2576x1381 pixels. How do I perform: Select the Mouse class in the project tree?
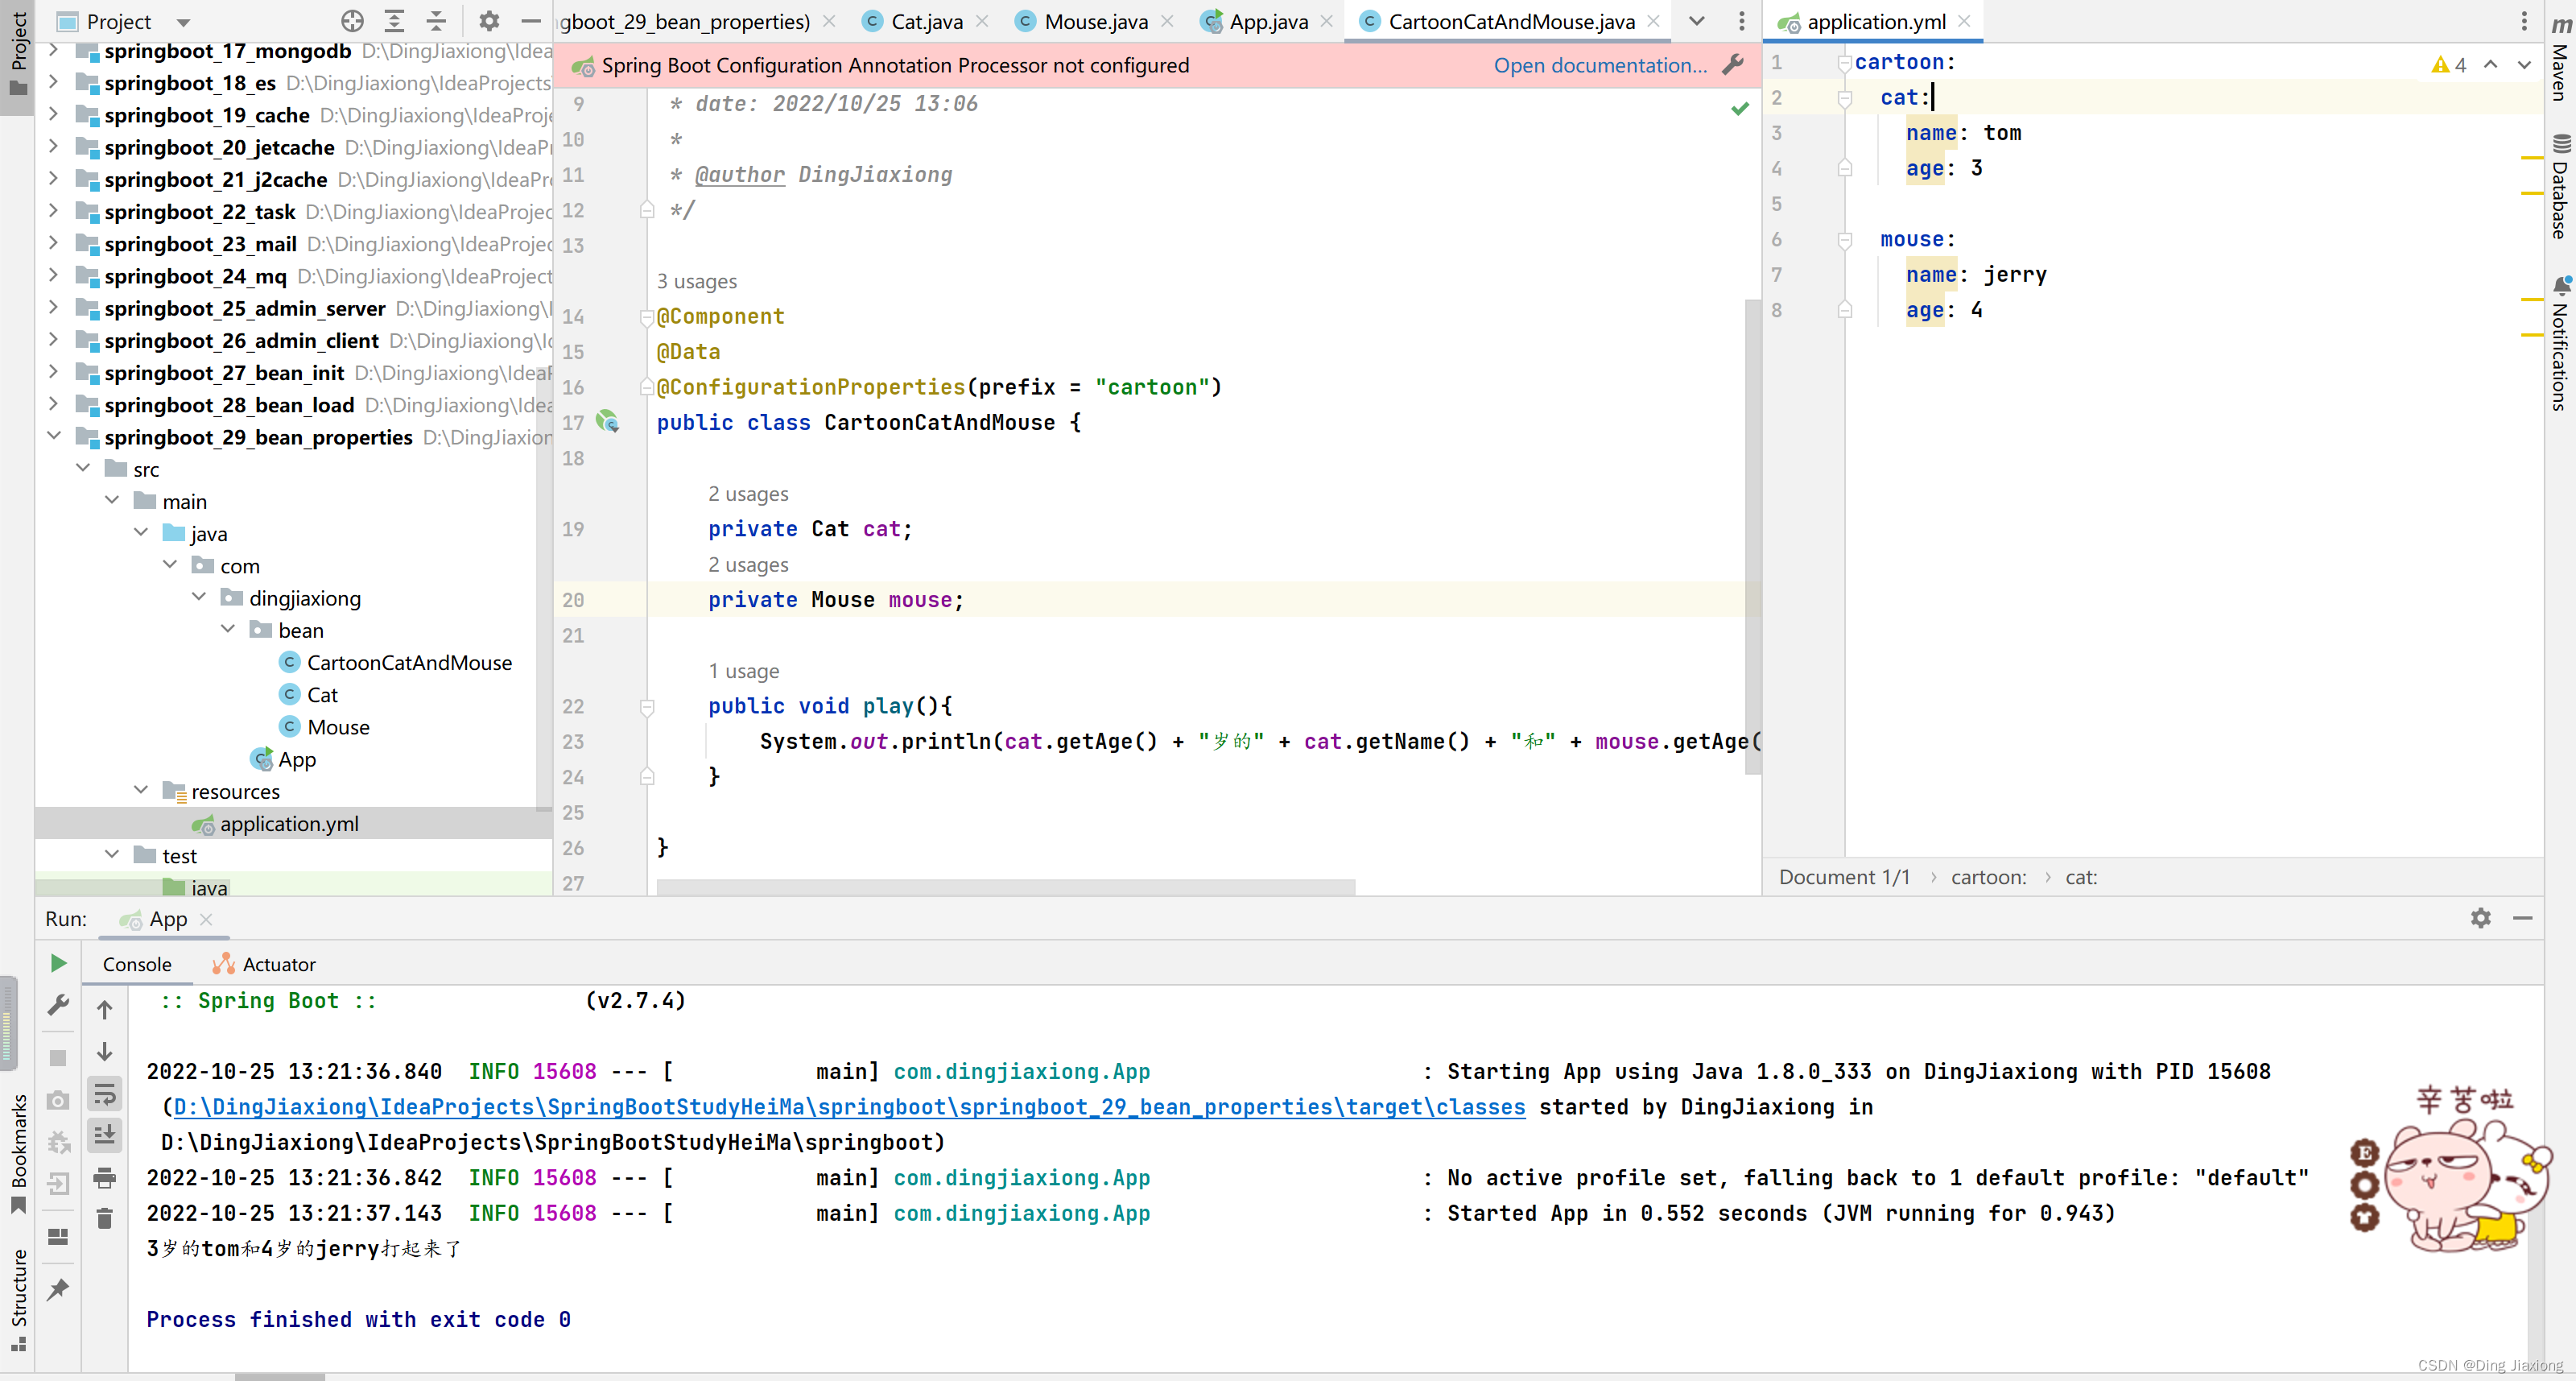tap(338, 727)
